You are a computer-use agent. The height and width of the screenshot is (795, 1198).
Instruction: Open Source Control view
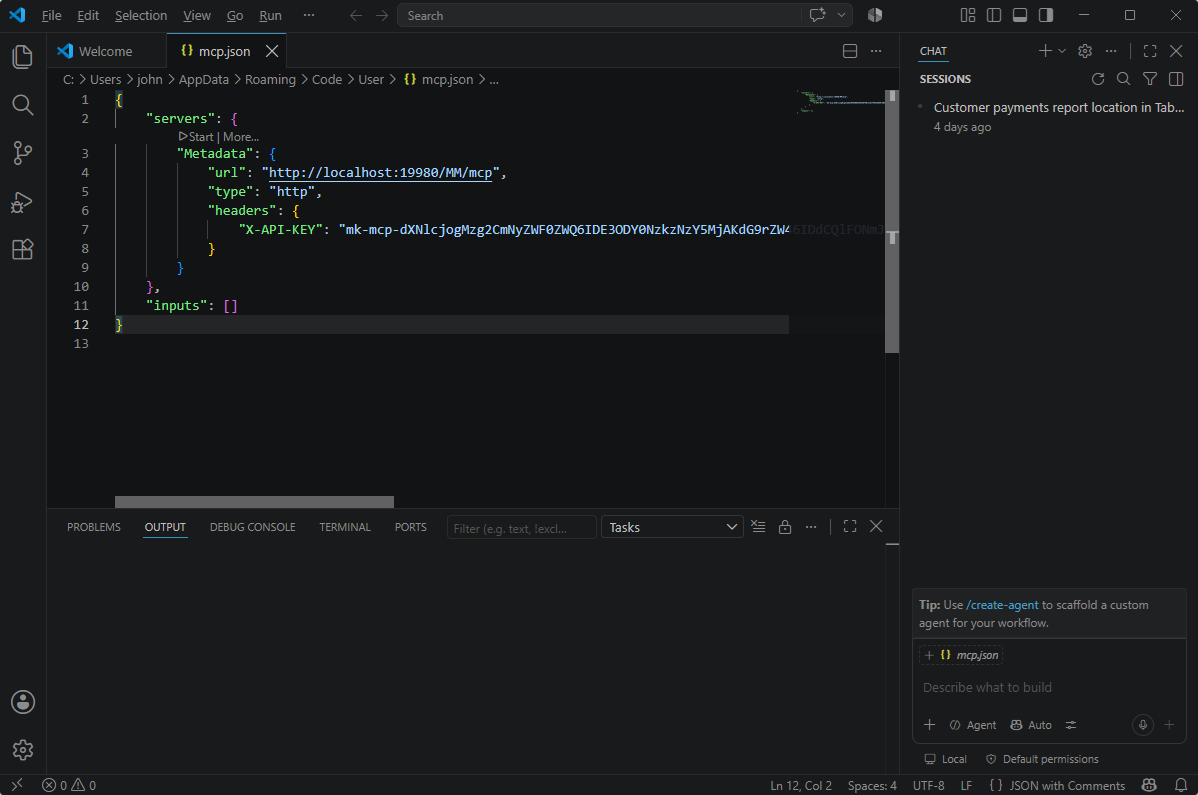pyautogui.click(x=23, y=153)
